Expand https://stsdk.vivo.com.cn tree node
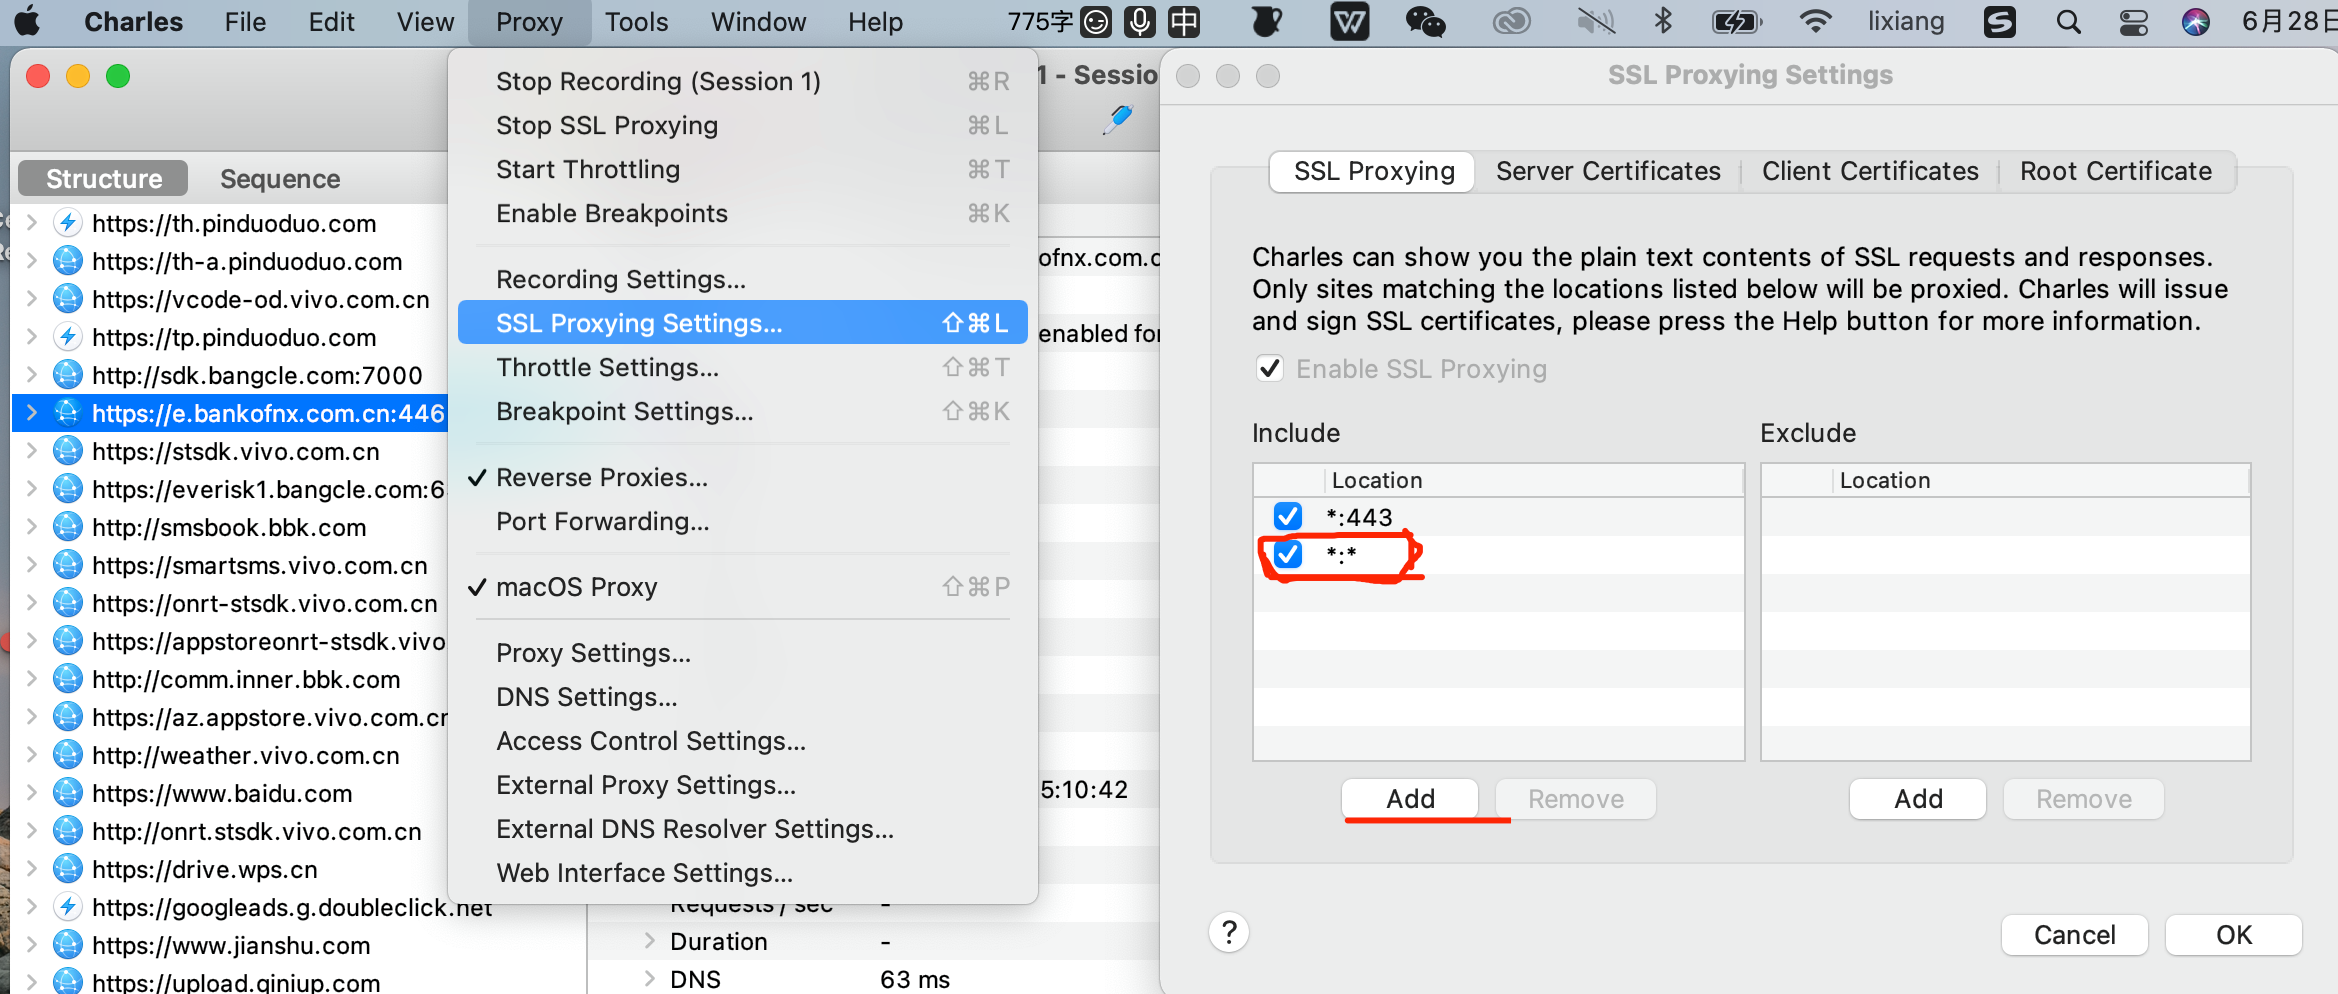 (32, 451)
